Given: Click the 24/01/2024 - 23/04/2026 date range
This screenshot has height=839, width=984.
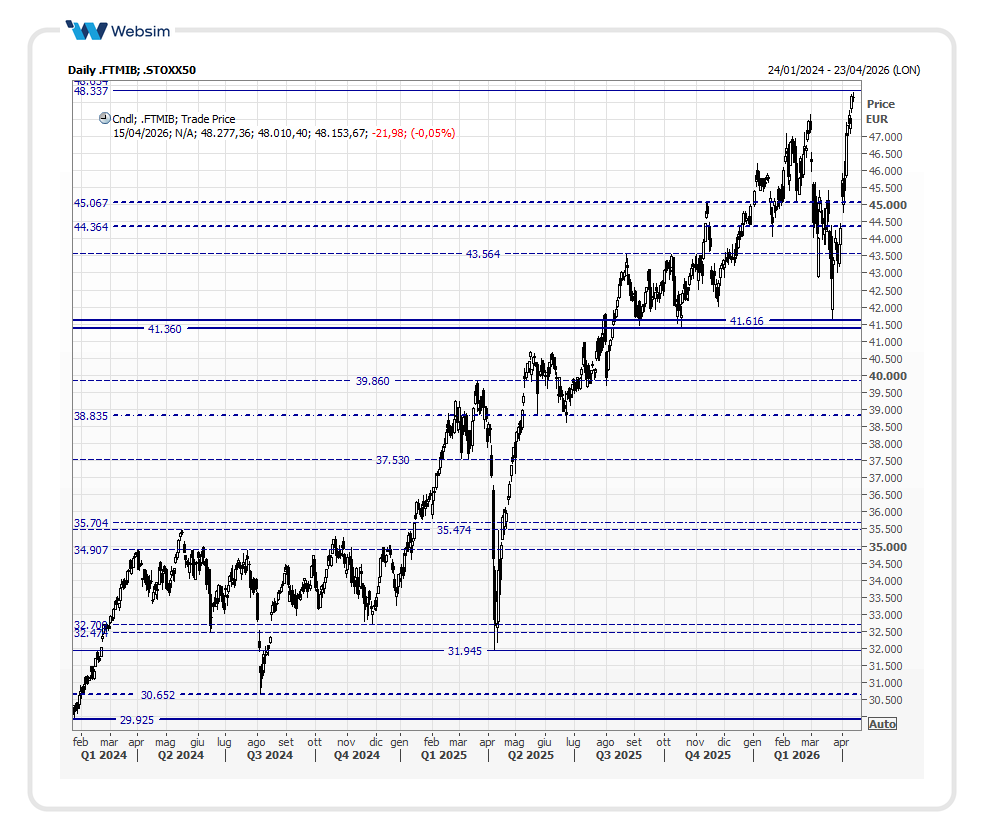Looking at the screenshot, I should [x=843, y=70].
